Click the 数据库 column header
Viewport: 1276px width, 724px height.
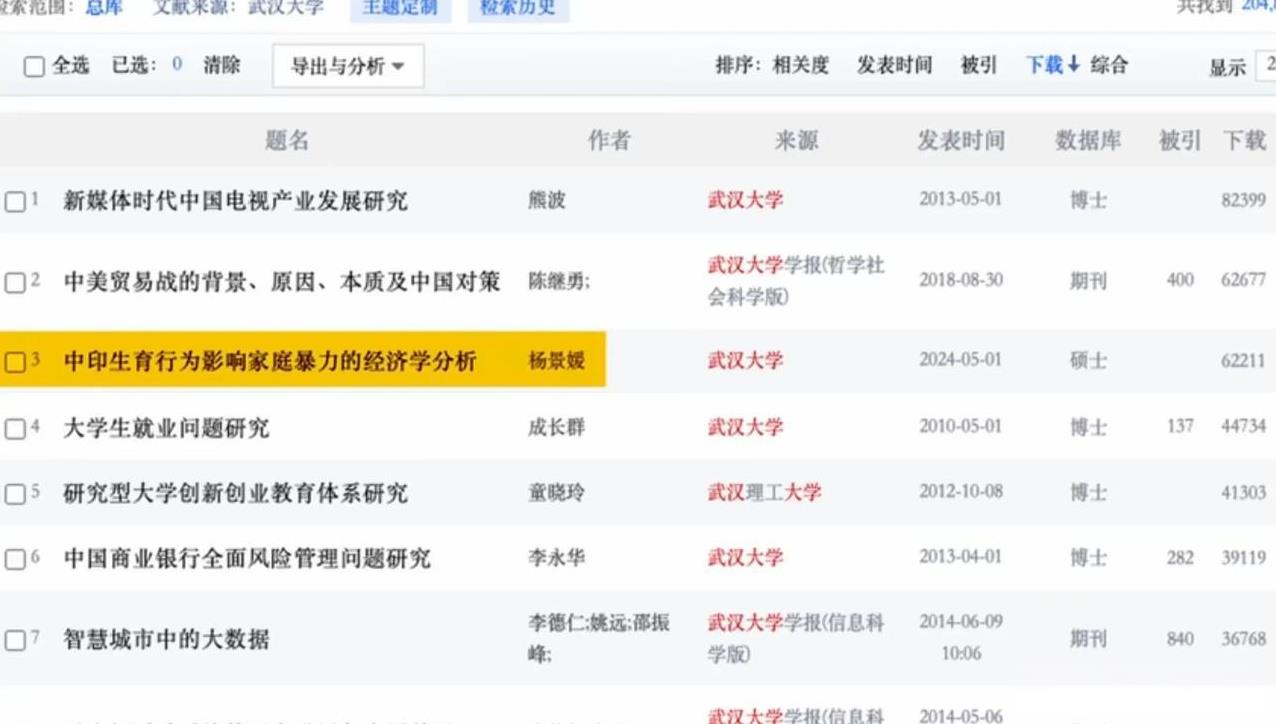coord(1088,141)
